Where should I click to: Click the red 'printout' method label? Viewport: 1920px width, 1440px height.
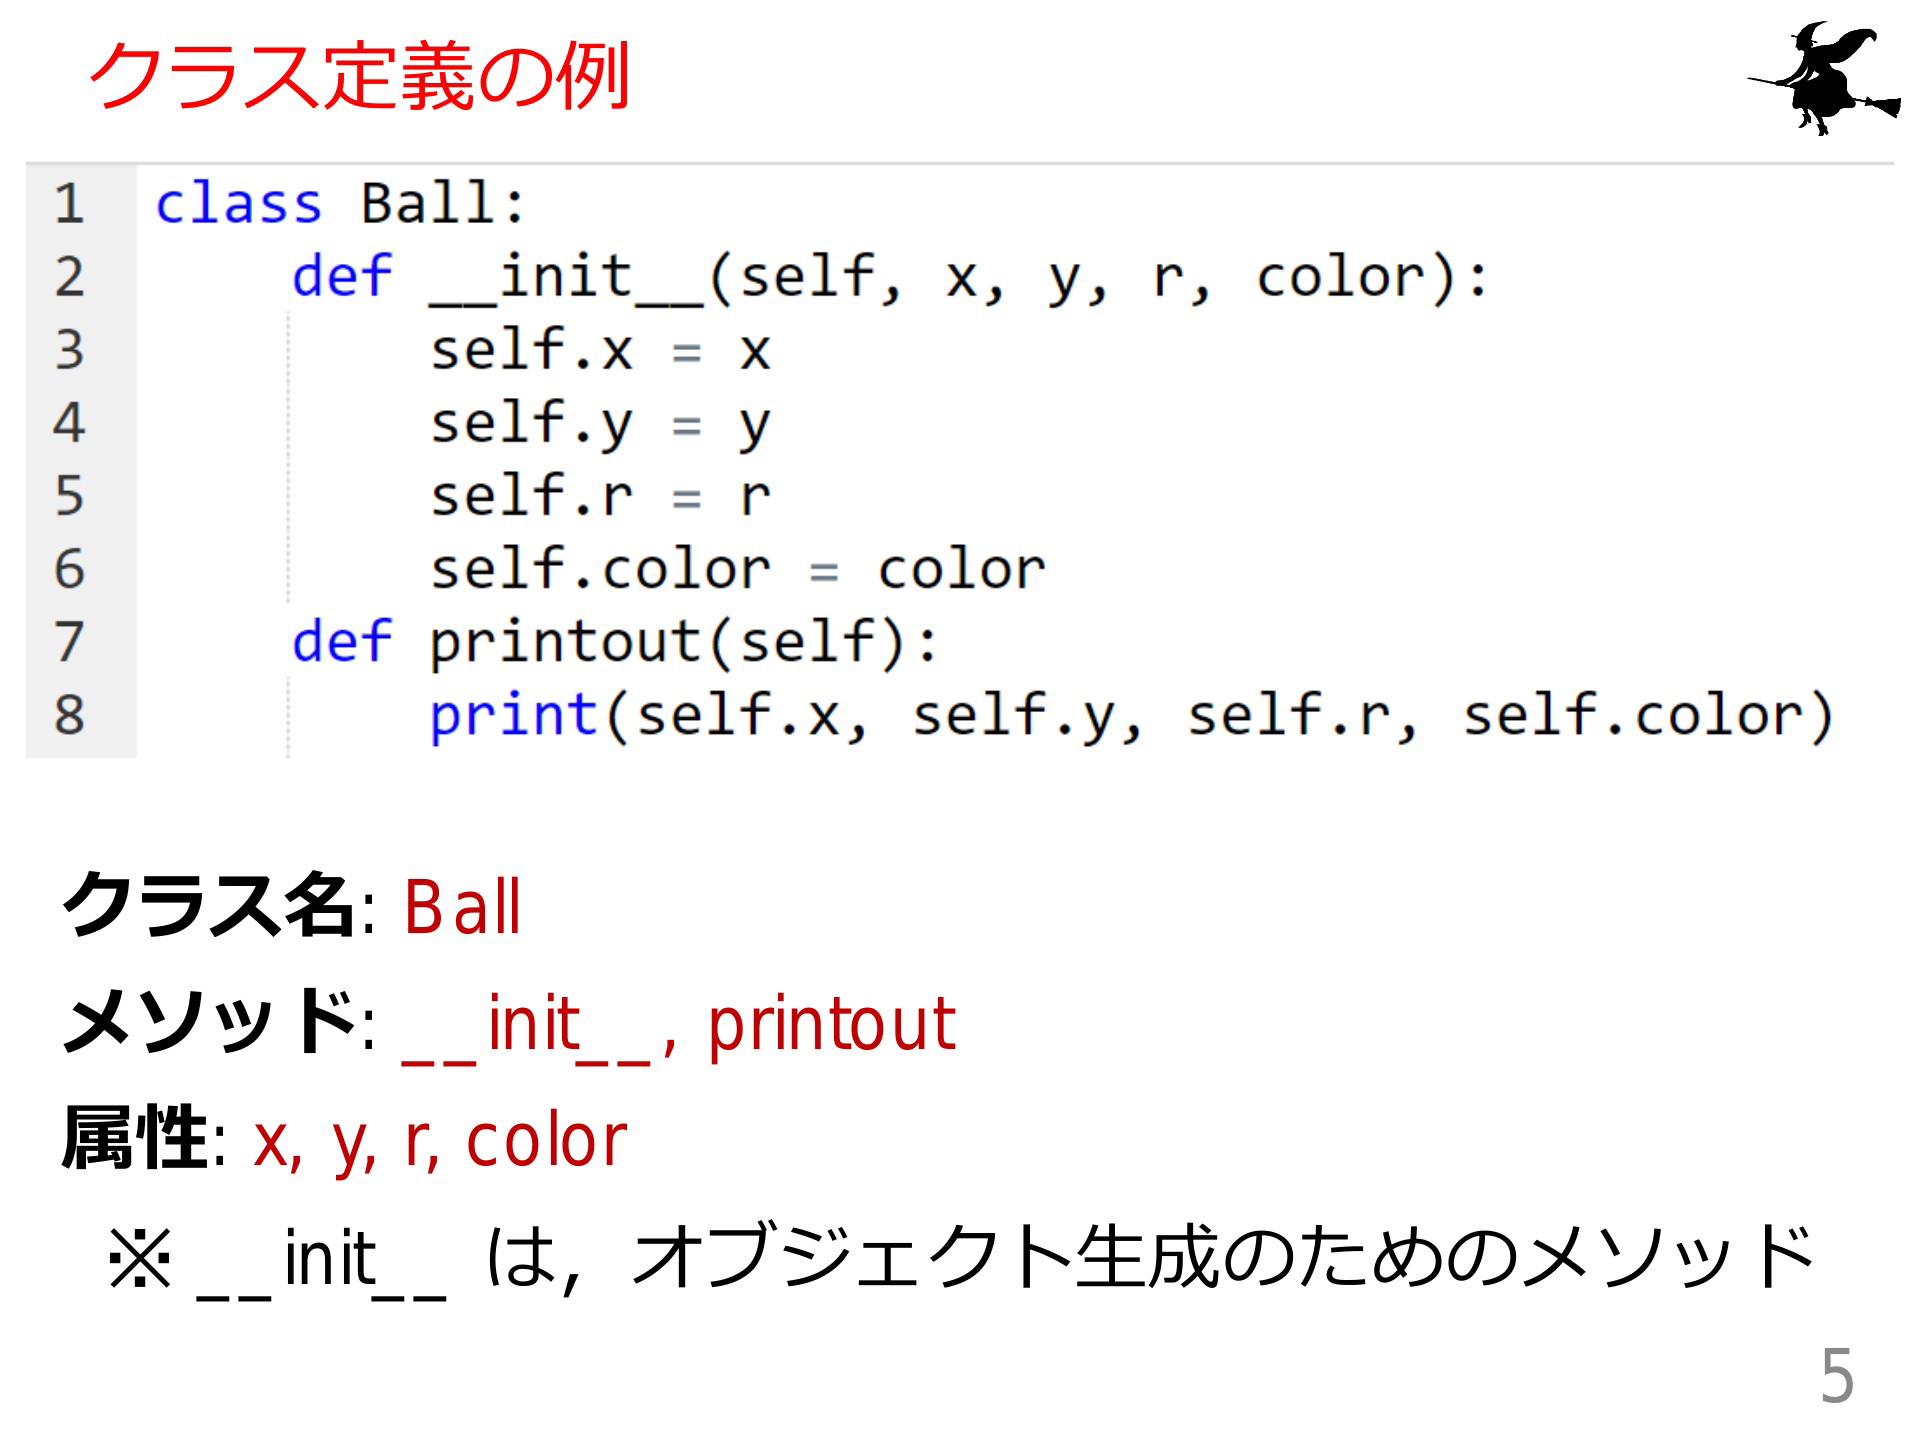coord(832,1024)
